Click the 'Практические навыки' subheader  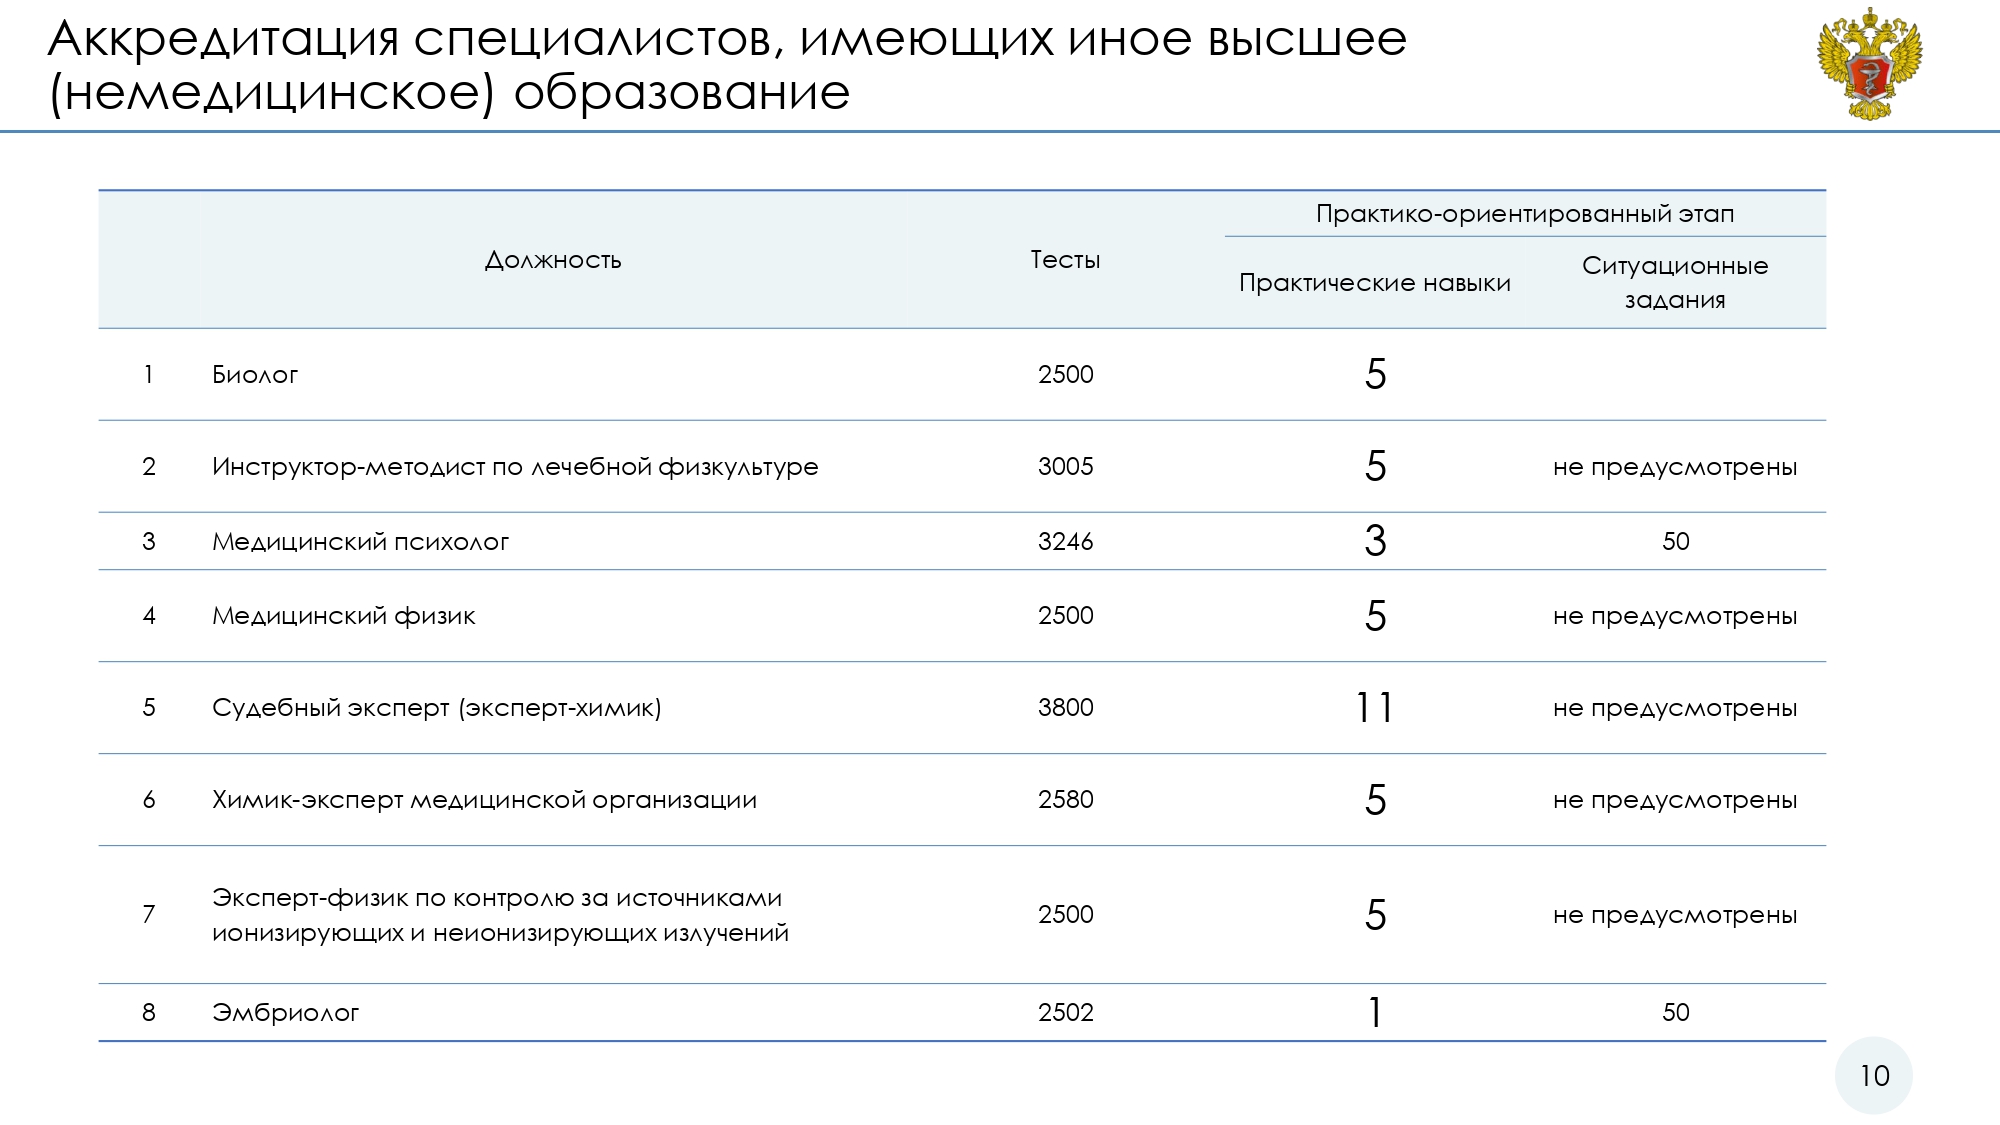click(x=1375, y=283)
